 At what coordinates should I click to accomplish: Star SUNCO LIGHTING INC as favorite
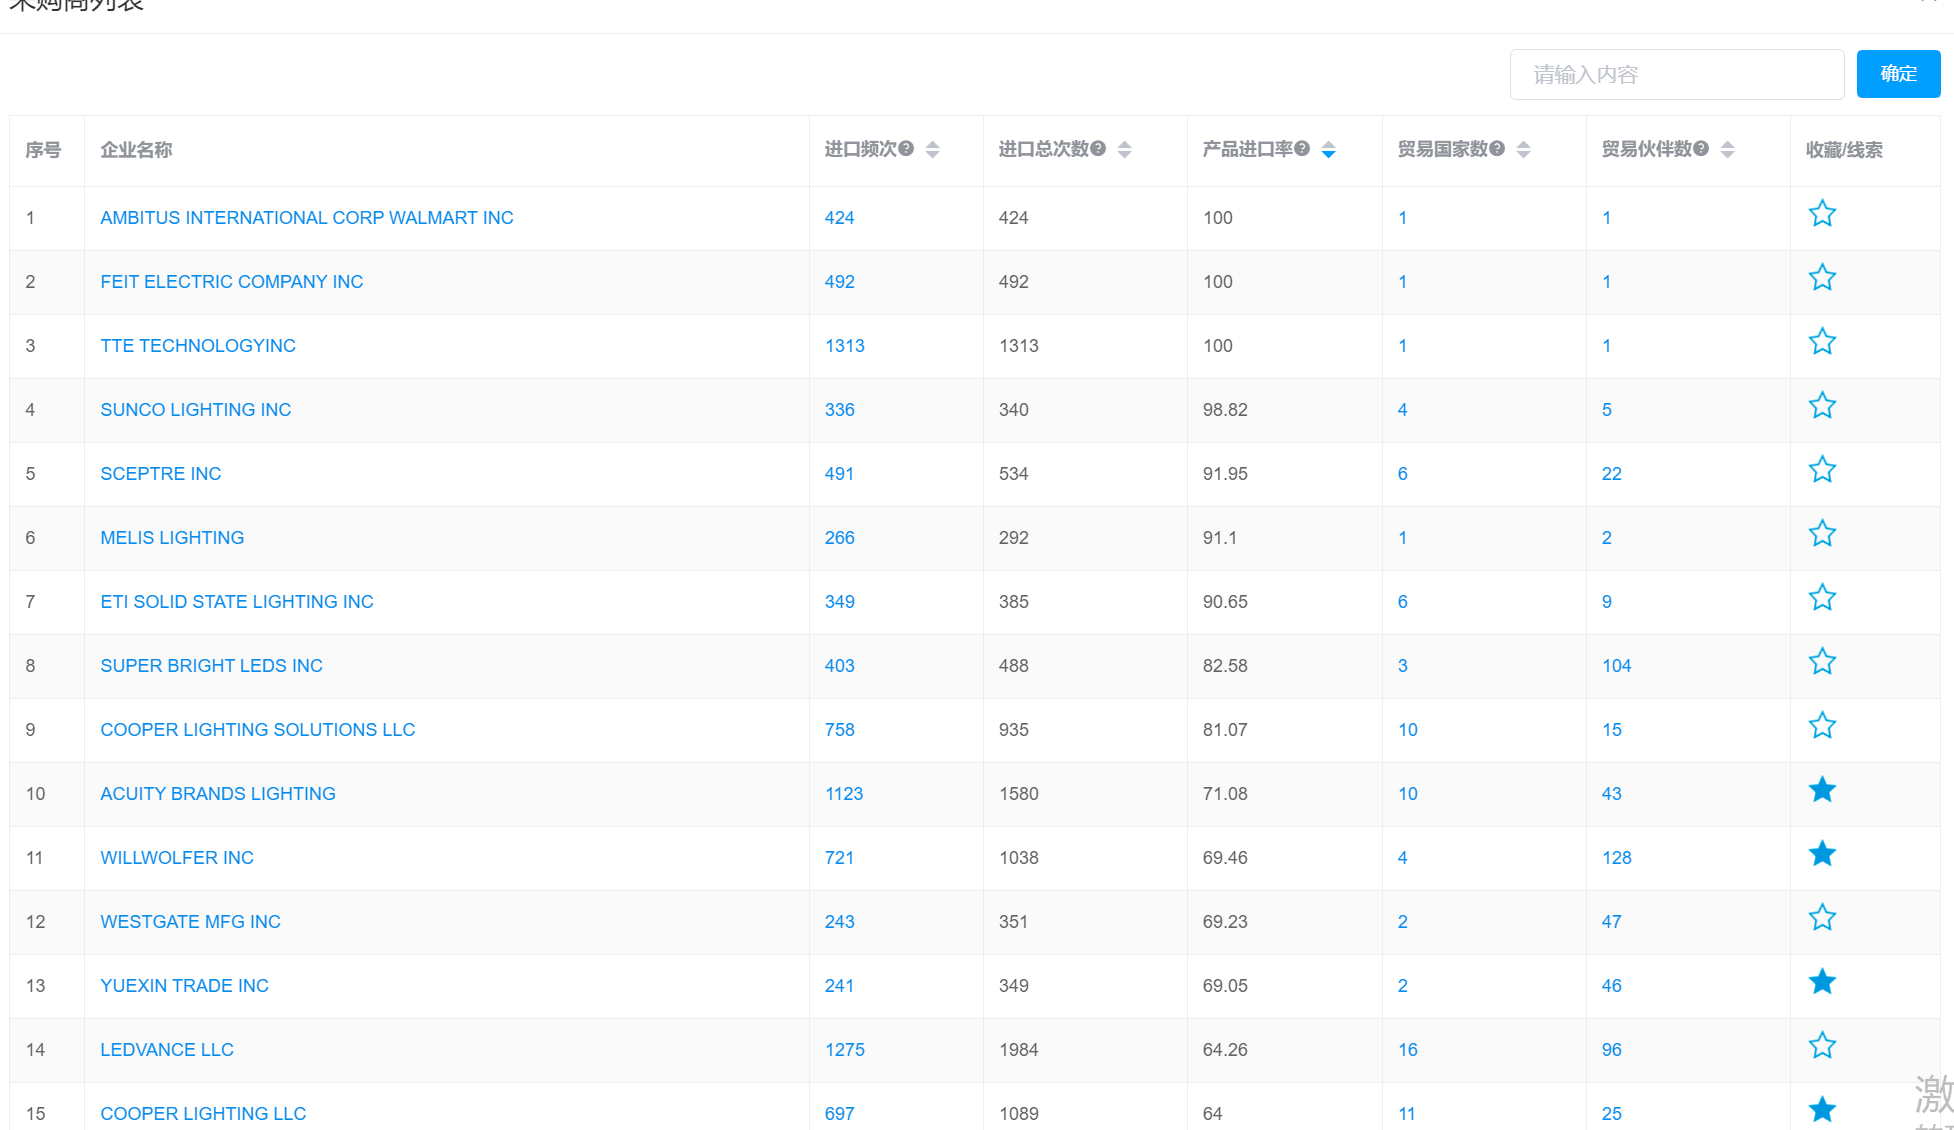click(x=1822, y=406)
